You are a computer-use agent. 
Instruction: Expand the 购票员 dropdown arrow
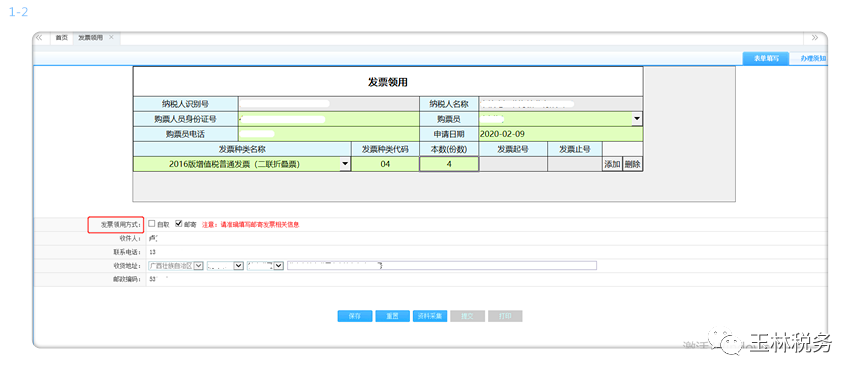(637, 119)
